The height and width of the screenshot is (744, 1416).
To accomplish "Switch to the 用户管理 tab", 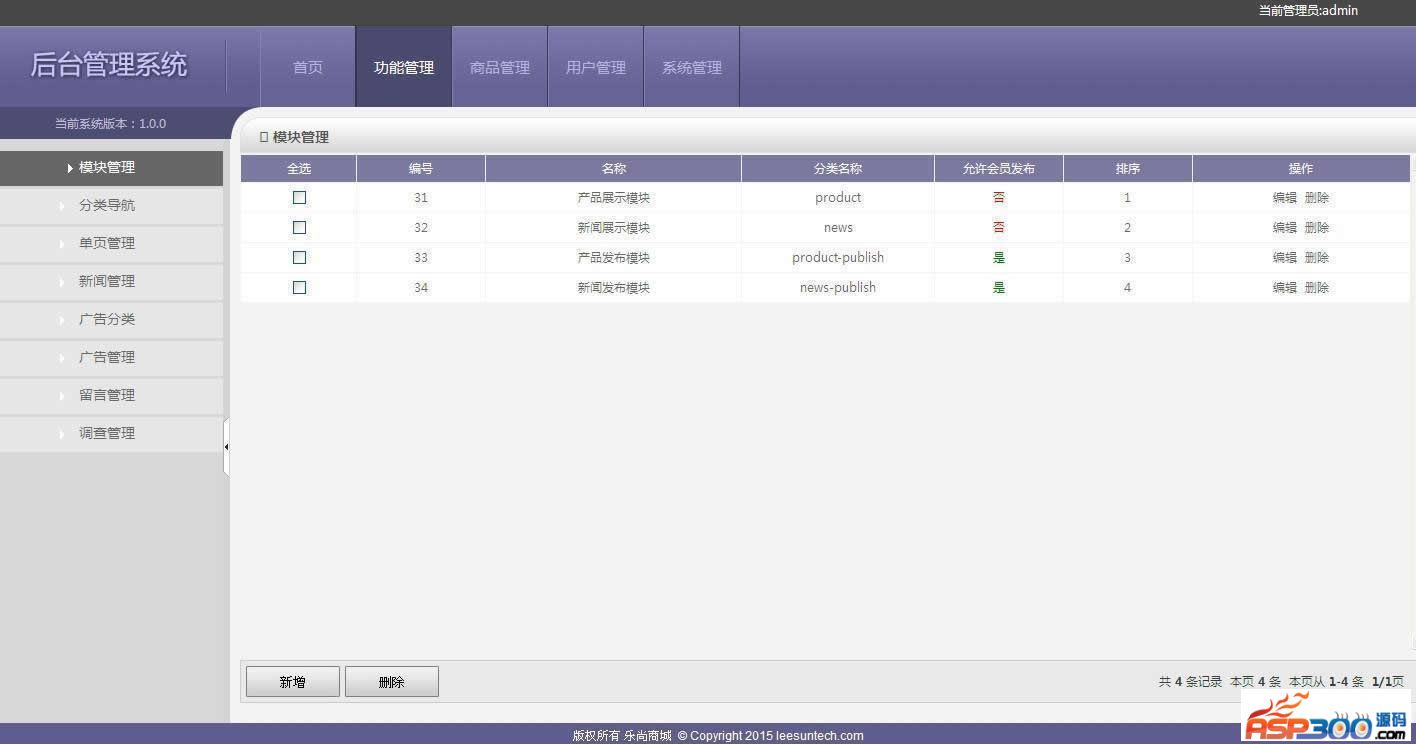I will point(596,68).
